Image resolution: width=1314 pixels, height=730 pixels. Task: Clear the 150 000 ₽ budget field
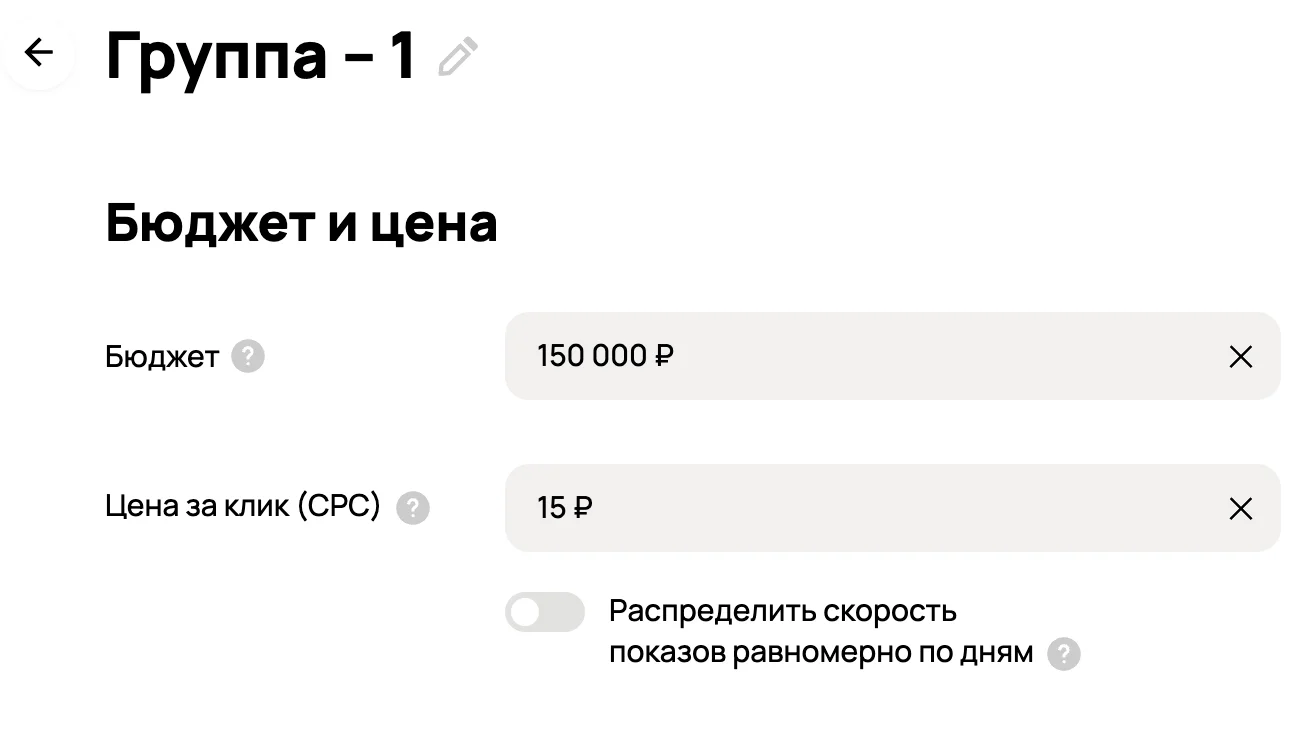(x=1240, y=357)
